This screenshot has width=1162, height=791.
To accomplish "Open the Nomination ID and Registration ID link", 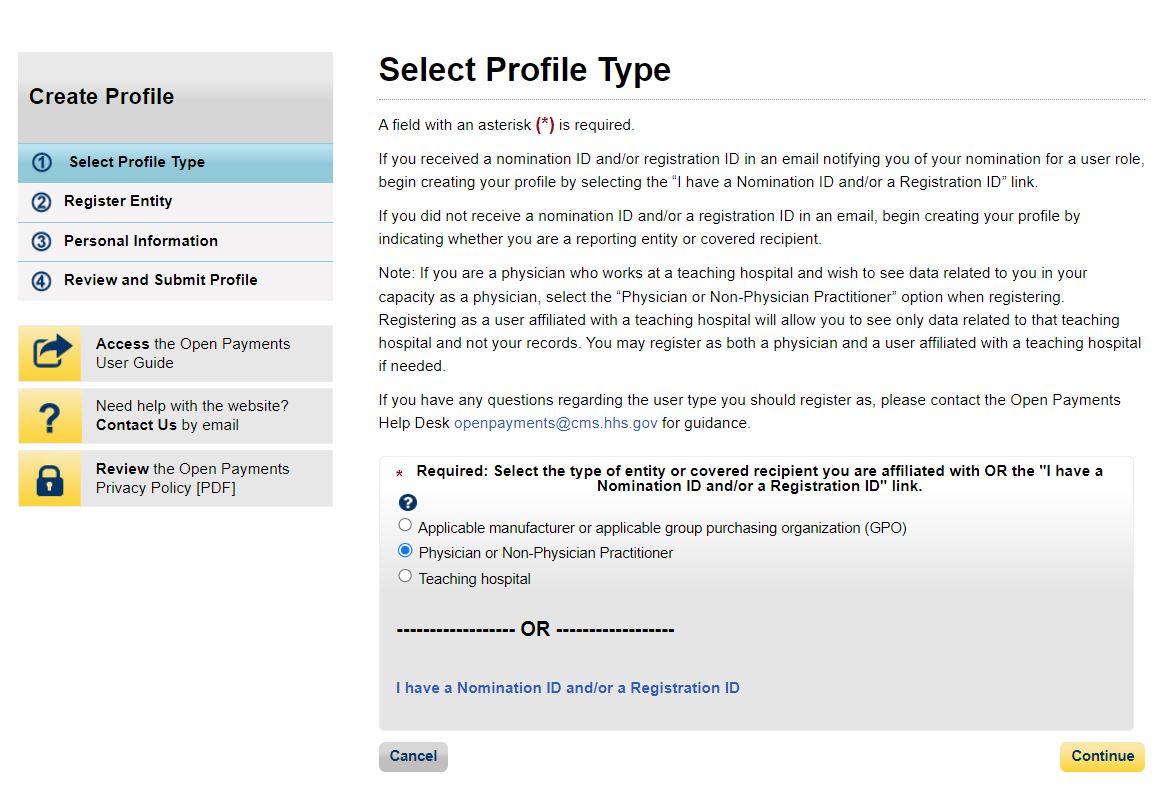I will coord(567,688).
